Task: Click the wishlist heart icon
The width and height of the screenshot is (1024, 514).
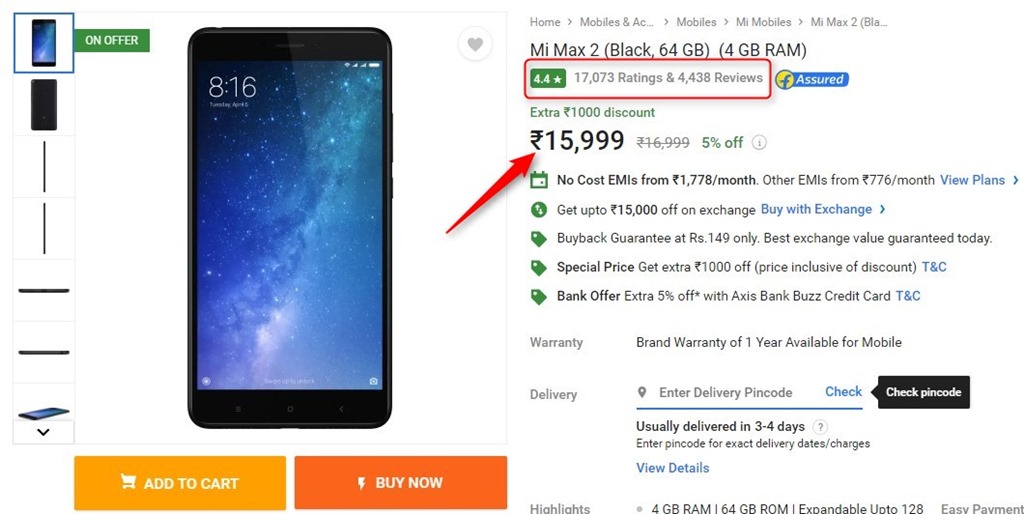Action: (x=475, y=44)
